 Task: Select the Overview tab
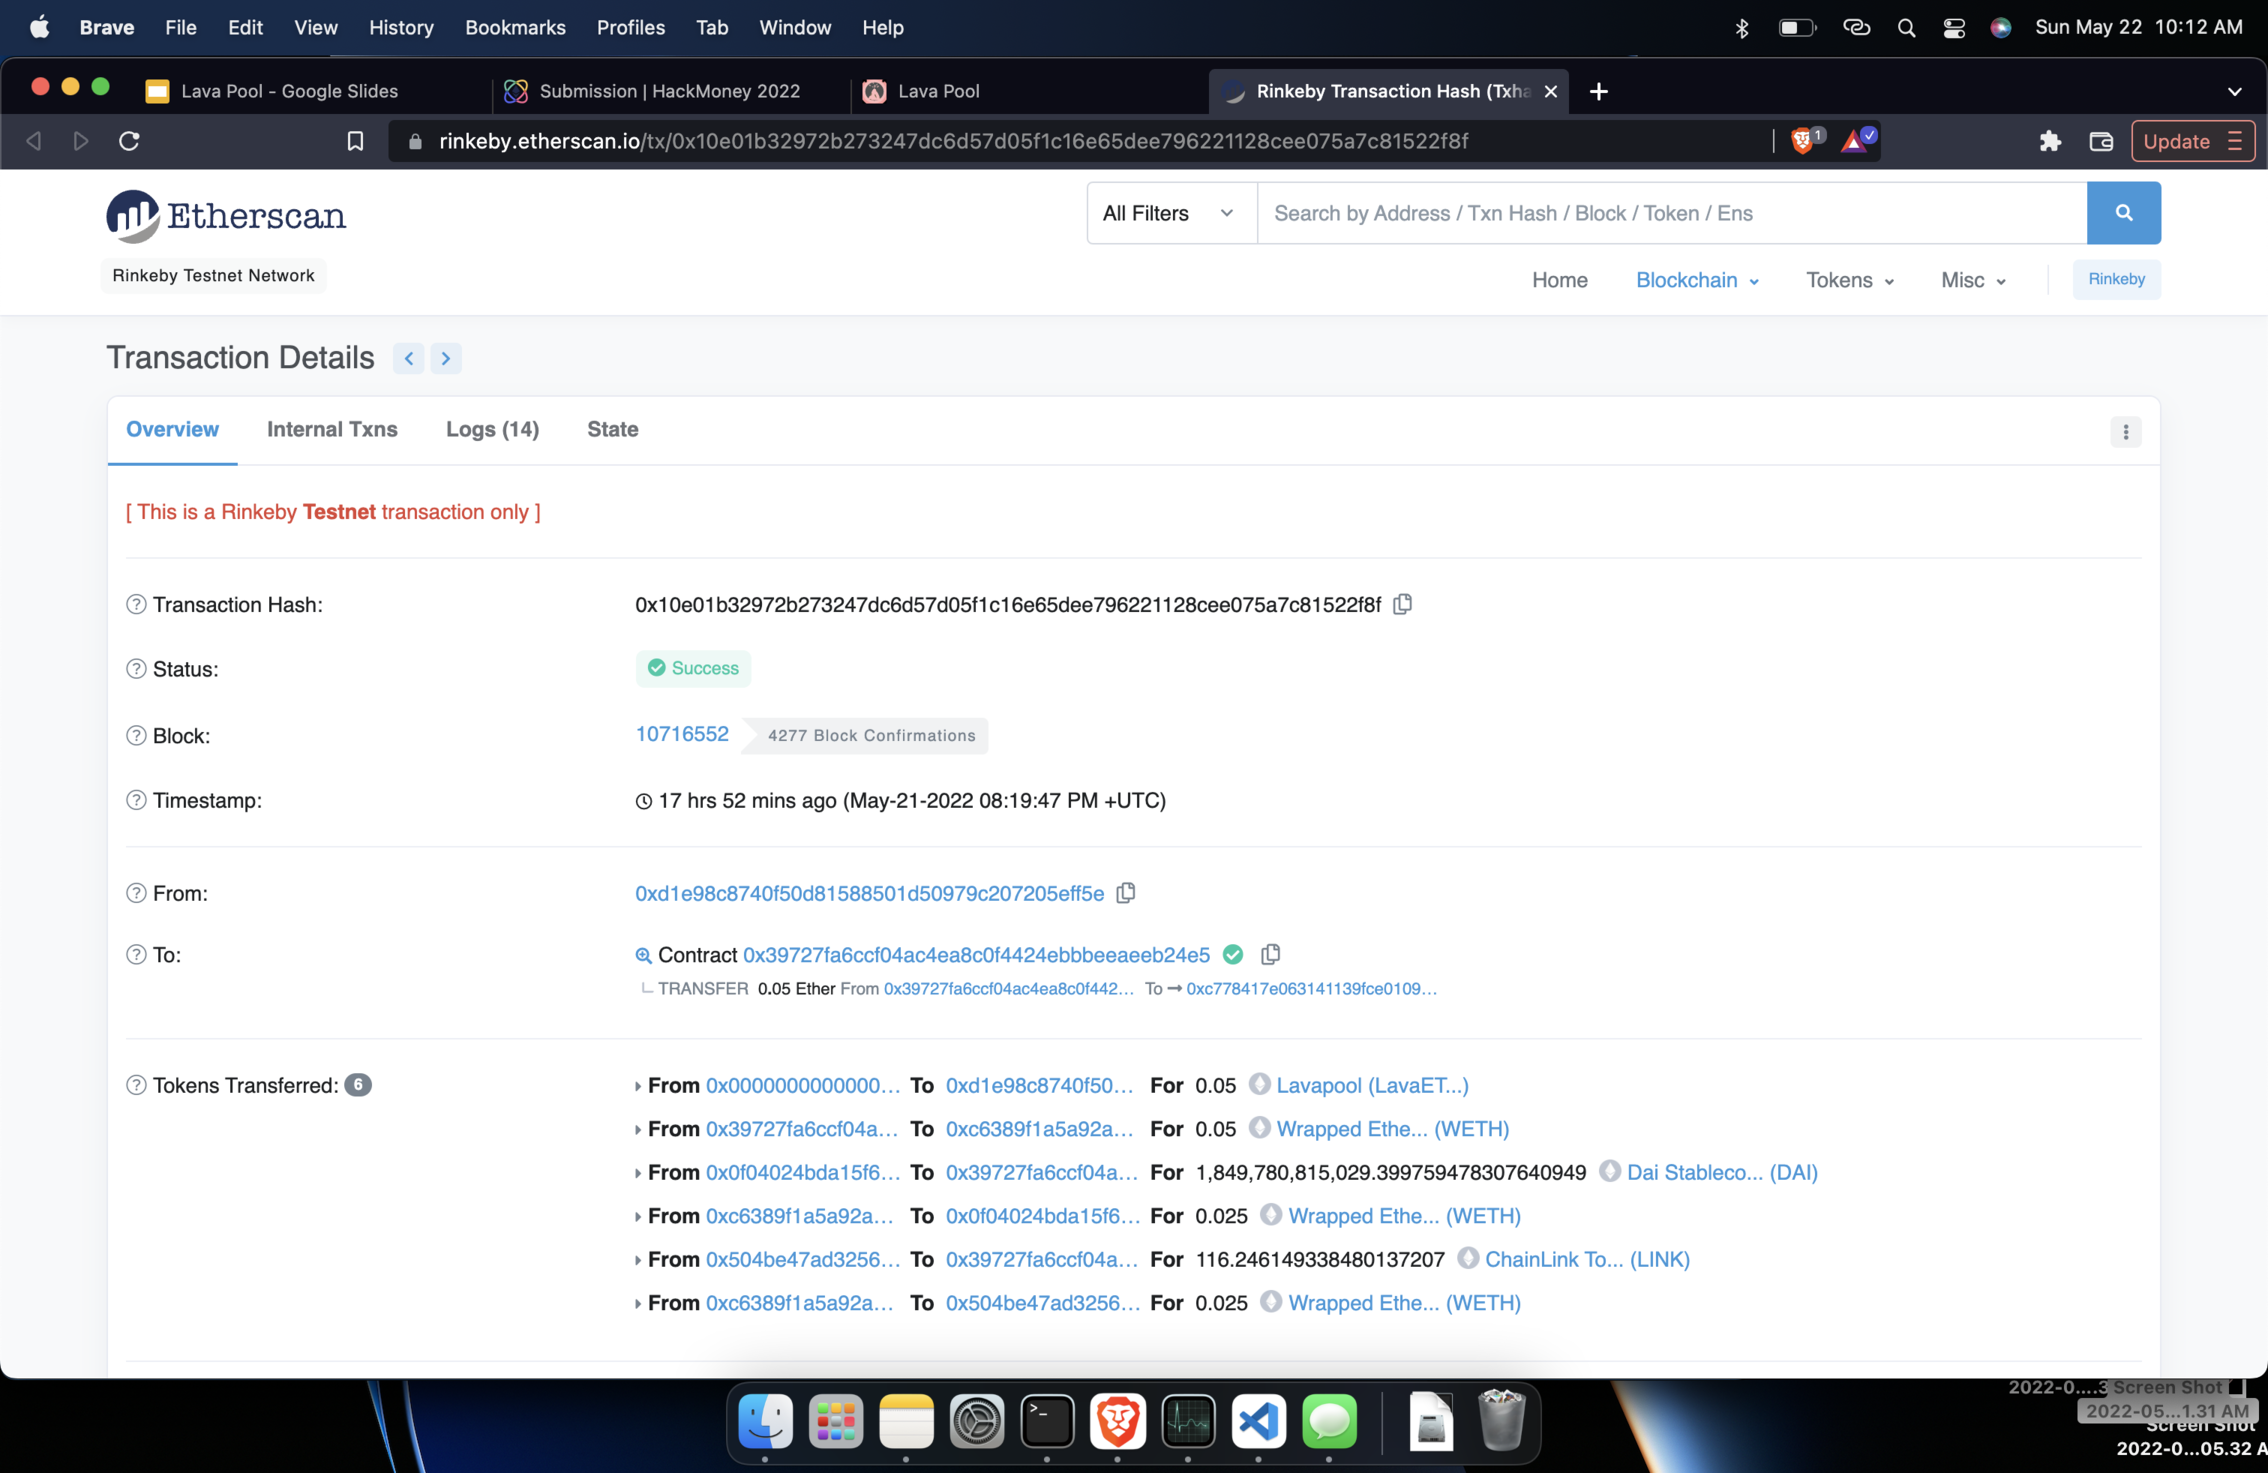(172, 429)
